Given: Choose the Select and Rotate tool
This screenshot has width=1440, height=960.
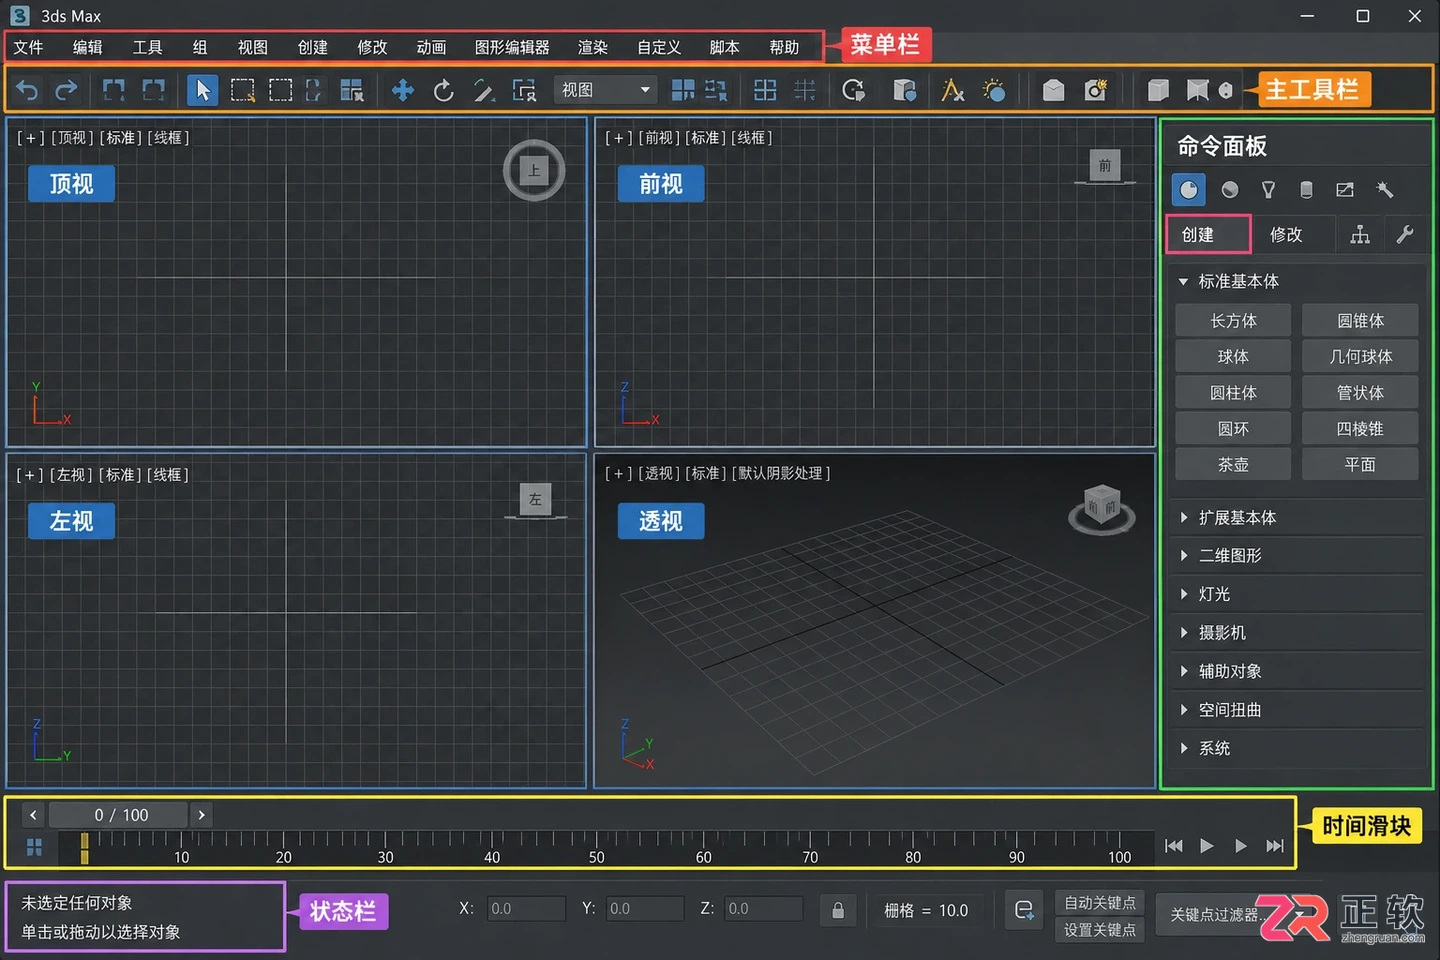Looking at the screenshot, I should (443, 90).
